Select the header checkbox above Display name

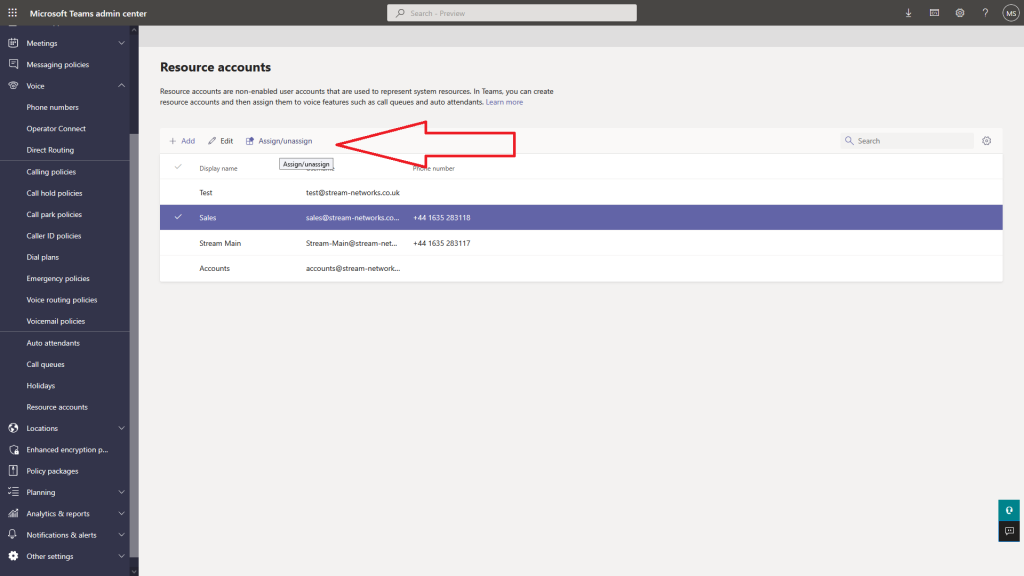click(177, 168)
